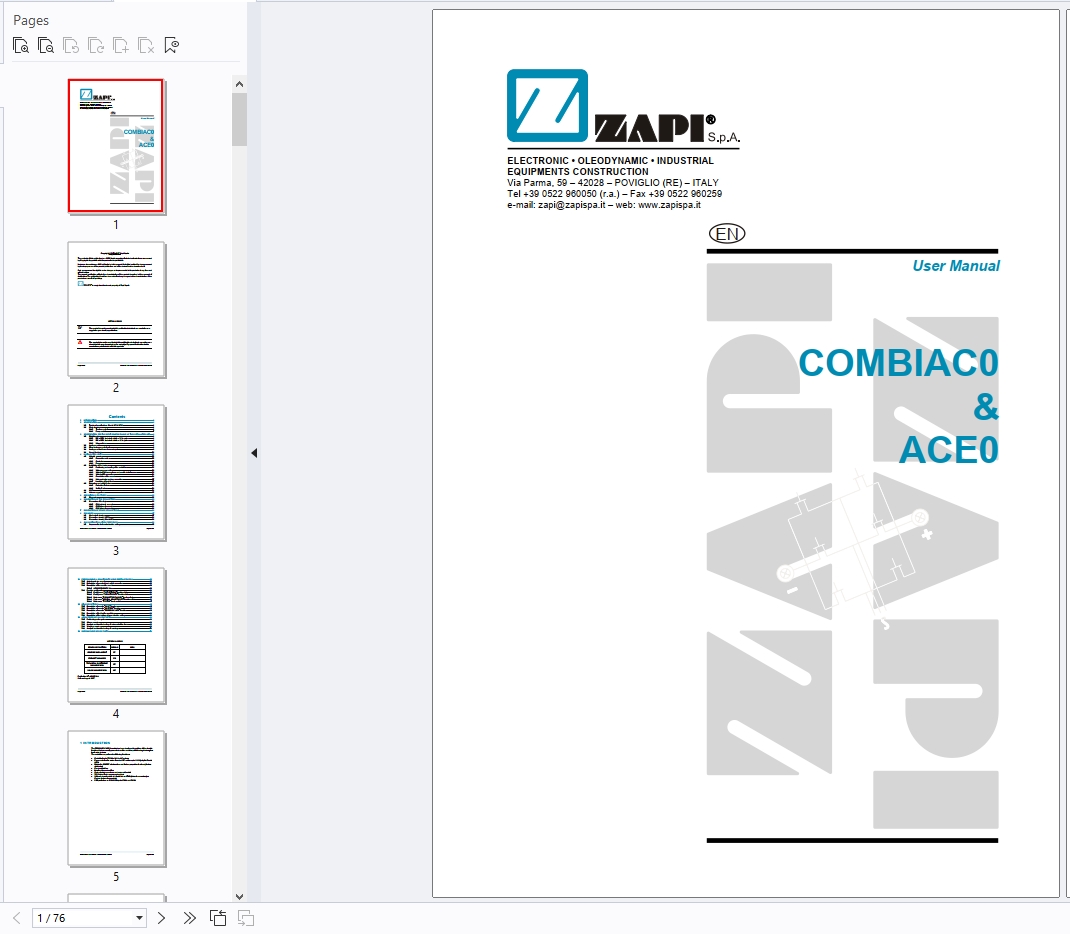Select the page 5 thumbnail

coord(116,798)
